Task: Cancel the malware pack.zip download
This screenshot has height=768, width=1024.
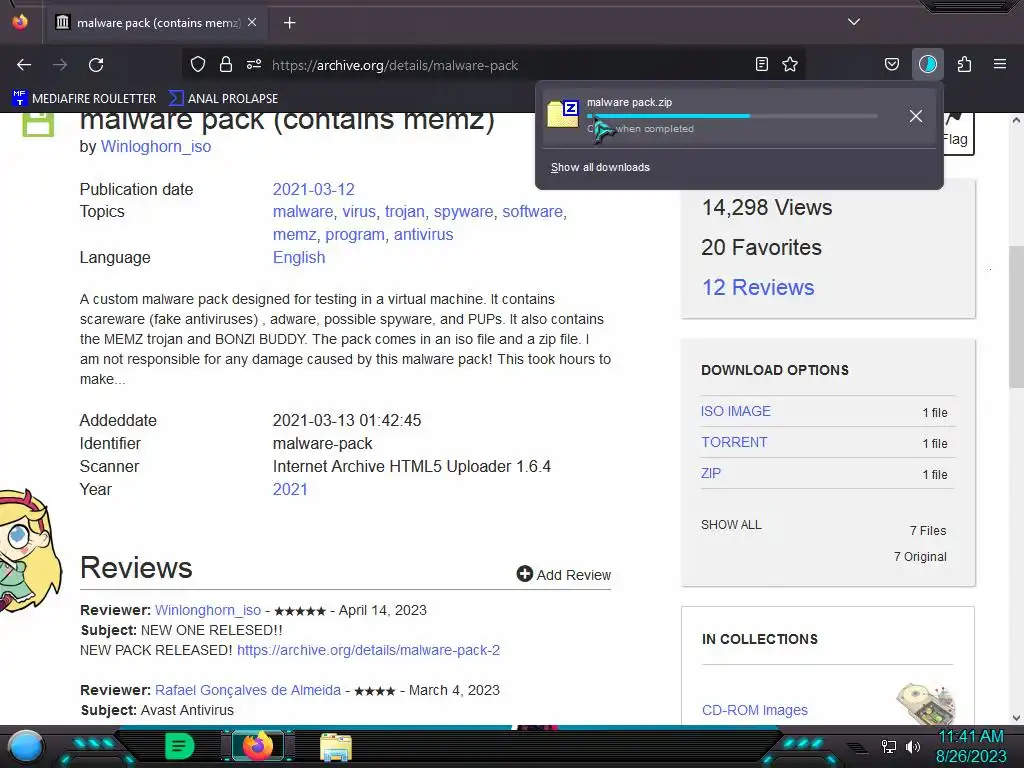Action: 916,116
